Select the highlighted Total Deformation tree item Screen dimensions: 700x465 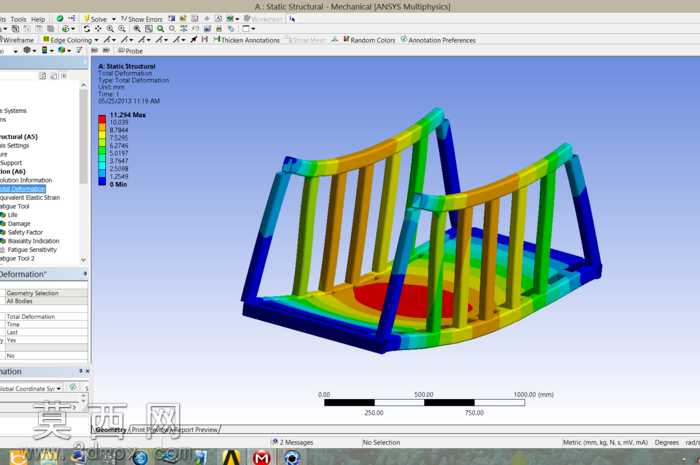22,189
